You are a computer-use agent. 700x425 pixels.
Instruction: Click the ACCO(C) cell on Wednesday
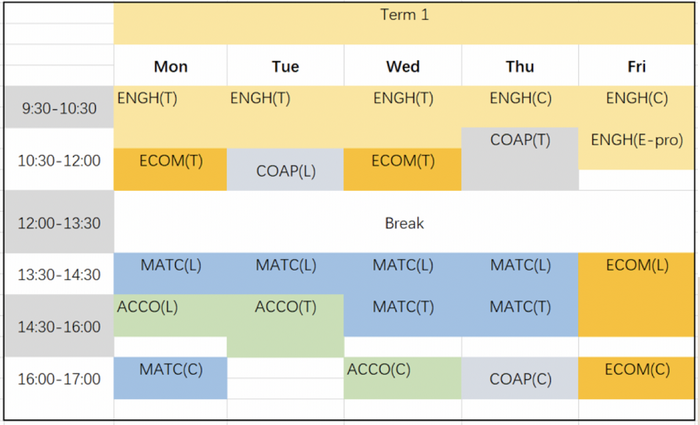[403, 378]
